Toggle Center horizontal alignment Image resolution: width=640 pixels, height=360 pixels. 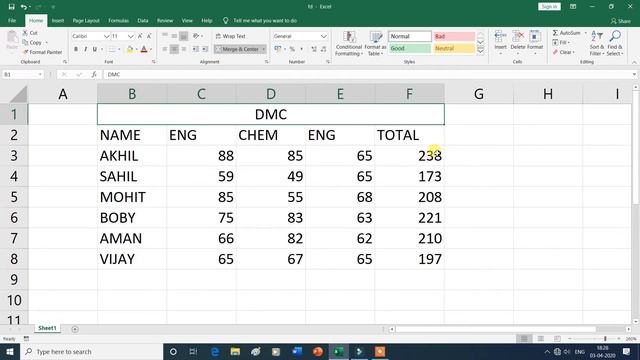(x=174, y=49)
